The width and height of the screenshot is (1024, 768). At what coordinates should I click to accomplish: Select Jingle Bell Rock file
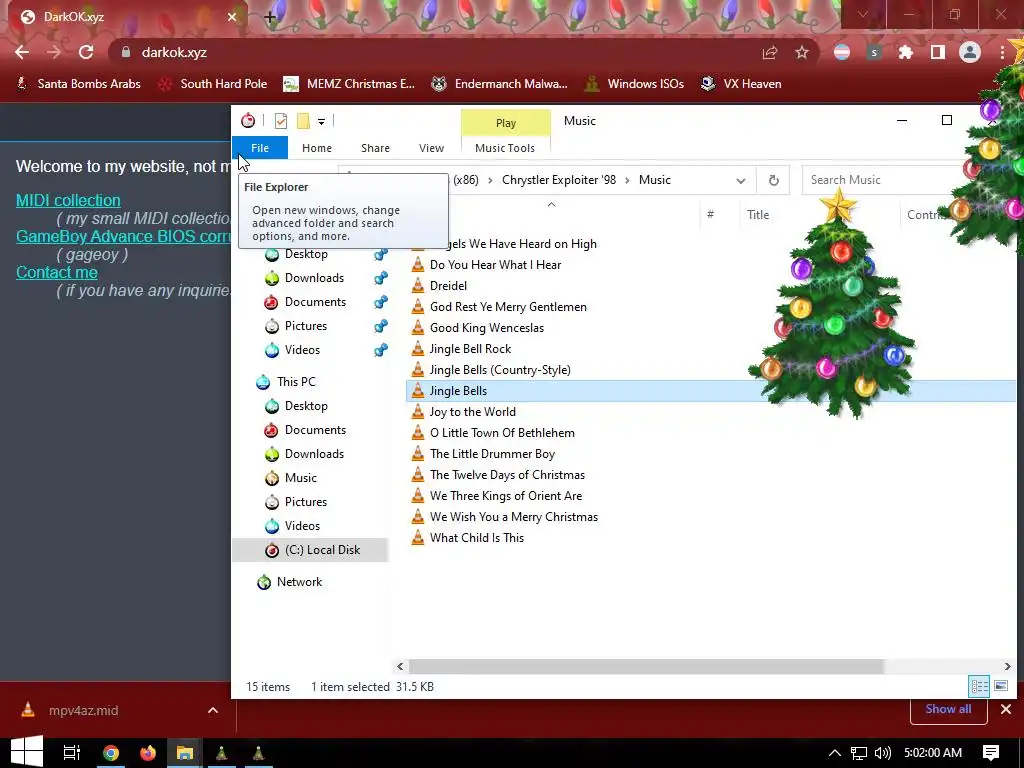pyautogui.click(x=470, y=349)
